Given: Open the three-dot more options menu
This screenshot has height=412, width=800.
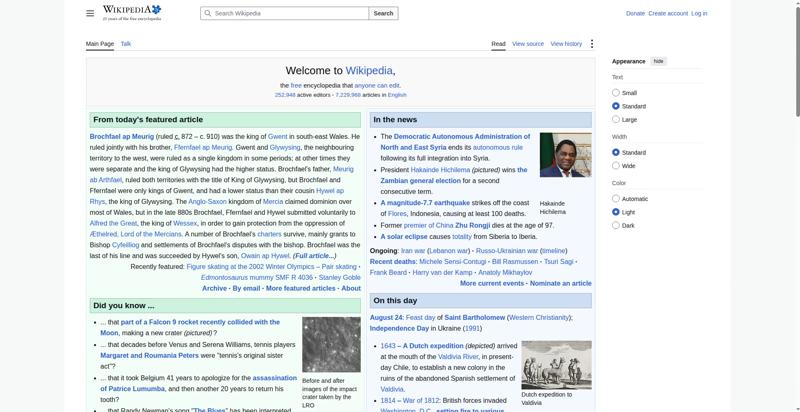Looking at the screenshot, I should (x=592, y=44).
